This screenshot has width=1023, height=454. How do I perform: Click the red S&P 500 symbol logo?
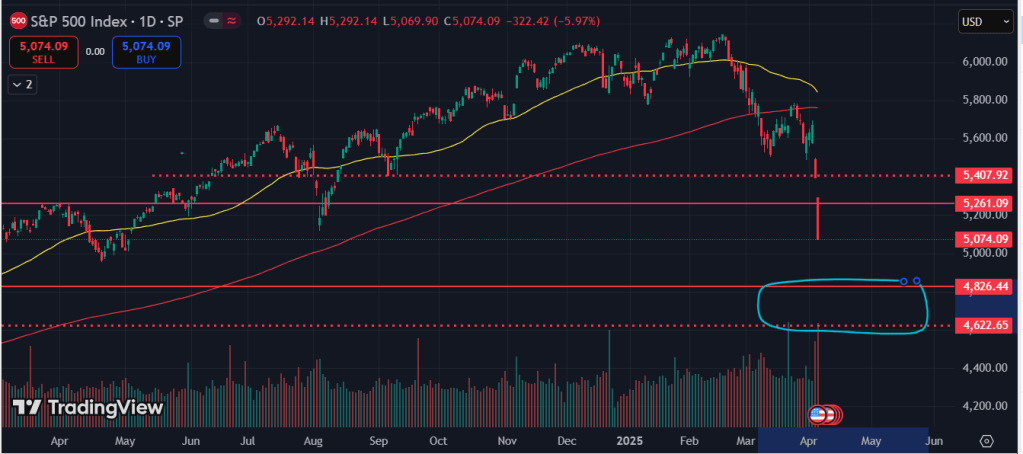click(17, 20)
